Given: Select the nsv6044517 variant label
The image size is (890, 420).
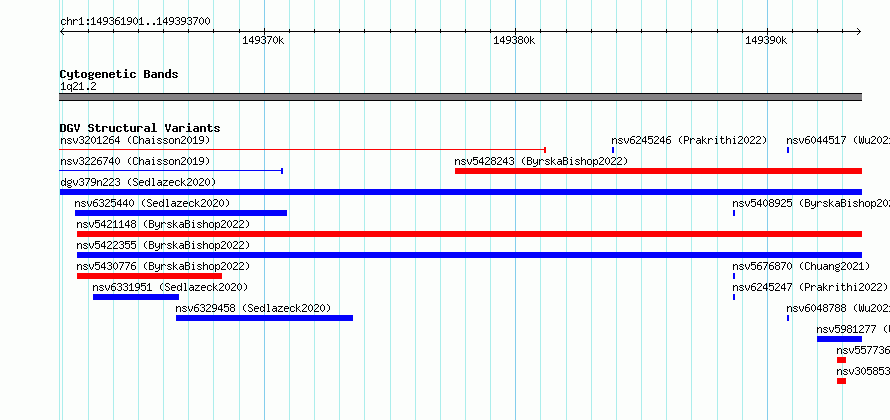Looking at the screenshot, I should [x=838, y=140].
